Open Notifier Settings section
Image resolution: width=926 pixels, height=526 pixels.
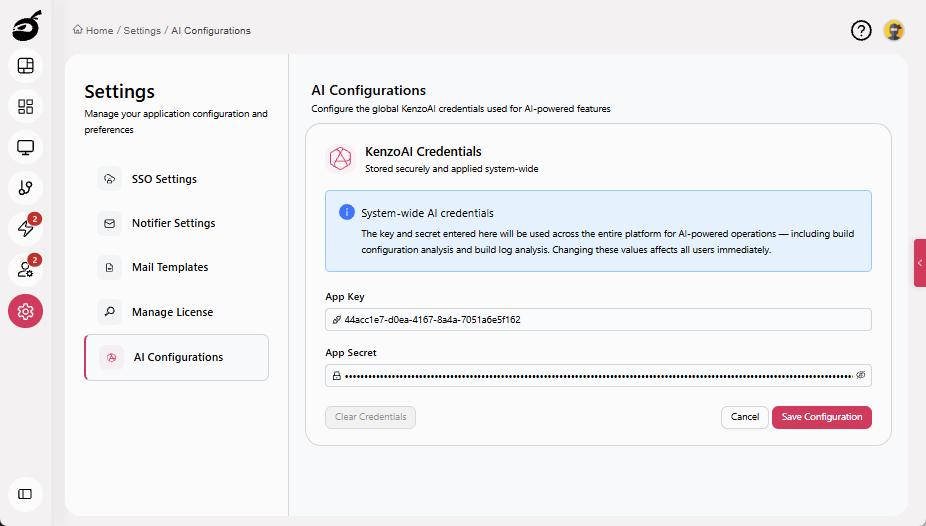pos(177,223)
